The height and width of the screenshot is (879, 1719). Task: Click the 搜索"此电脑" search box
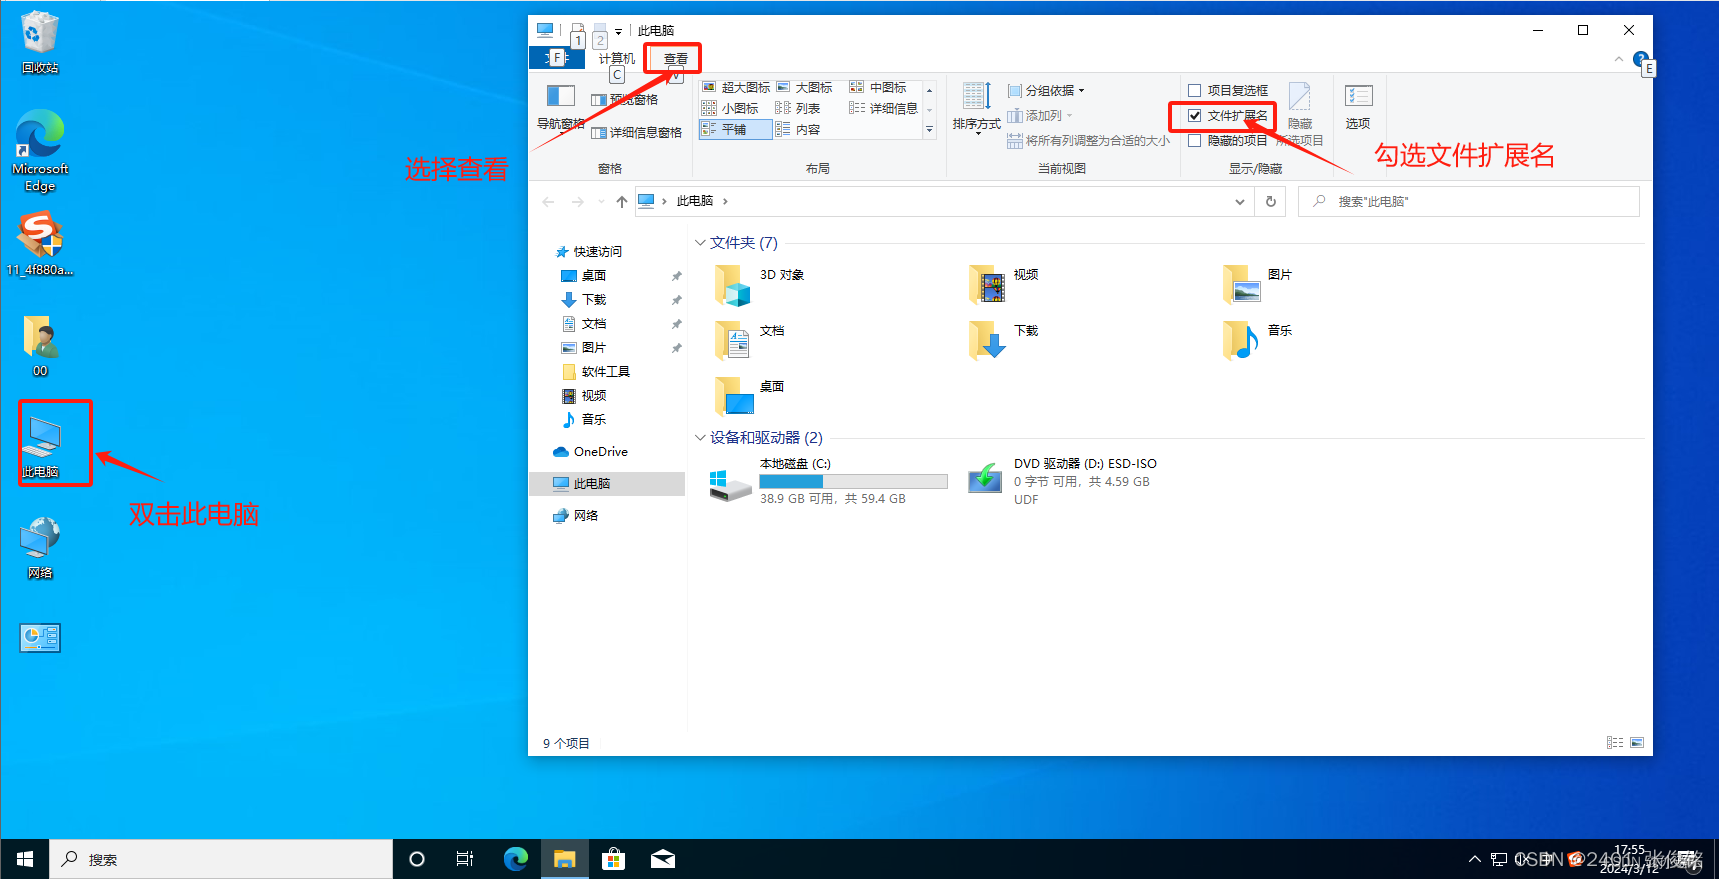click(1469, 201)
